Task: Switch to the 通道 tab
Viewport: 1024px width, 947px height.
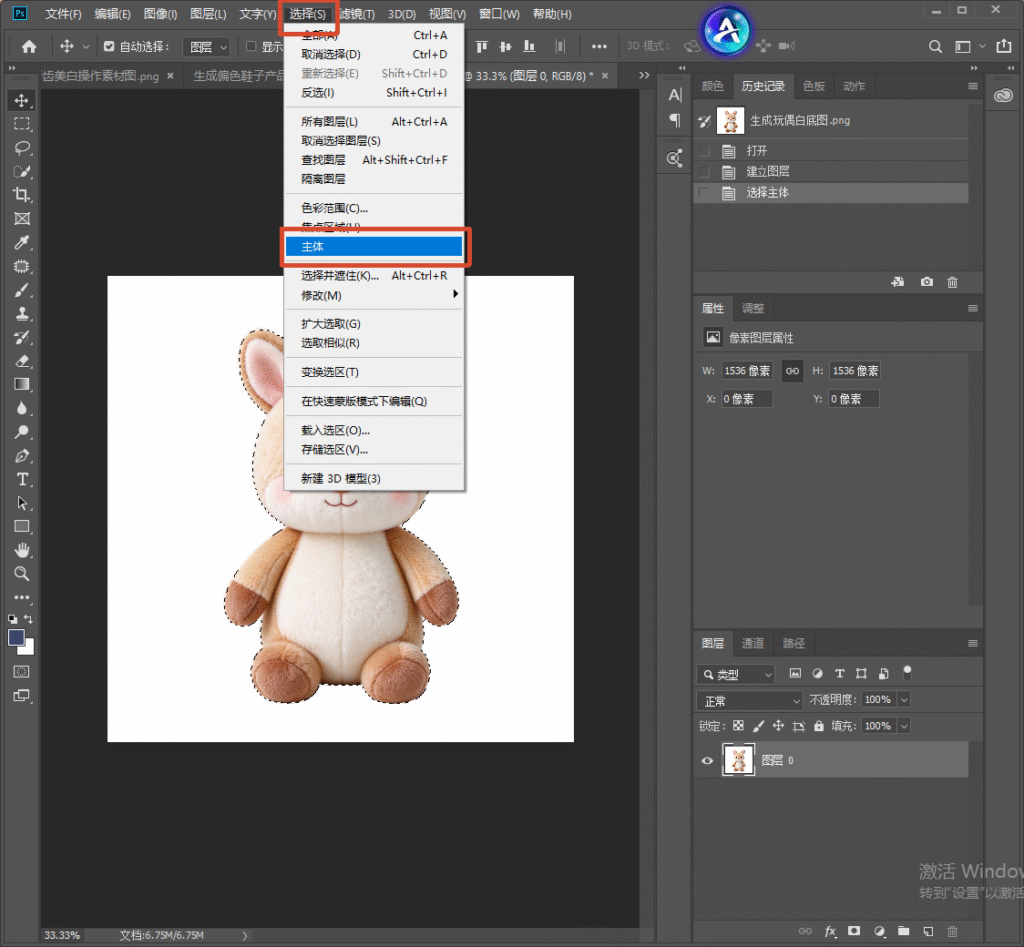Action: [752, 643]
